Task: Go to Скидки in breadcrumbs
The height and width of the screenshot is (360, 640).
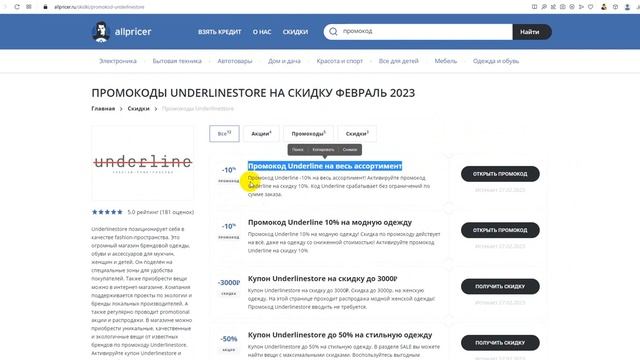Action: coord(138,109)
